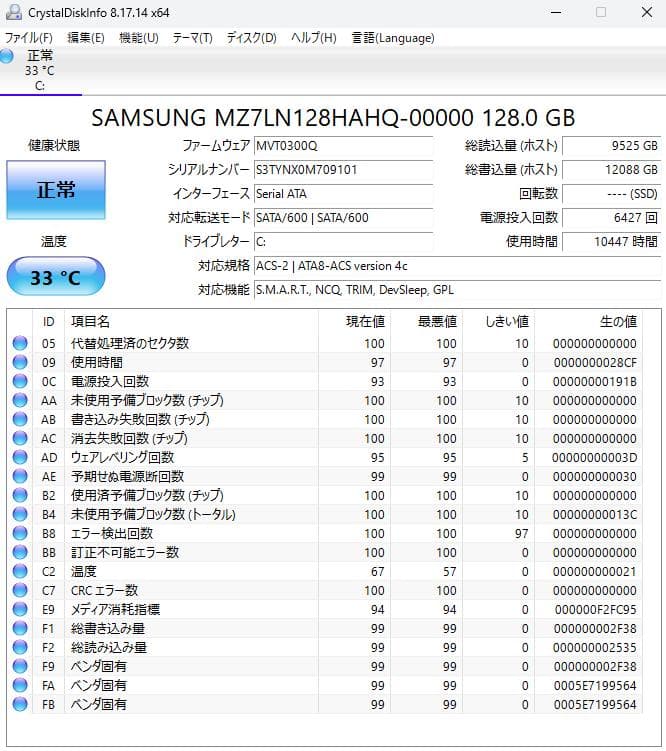Click status icon for F2 総読み込み量
The image size is (666, 751).
[x=20, y=647]
